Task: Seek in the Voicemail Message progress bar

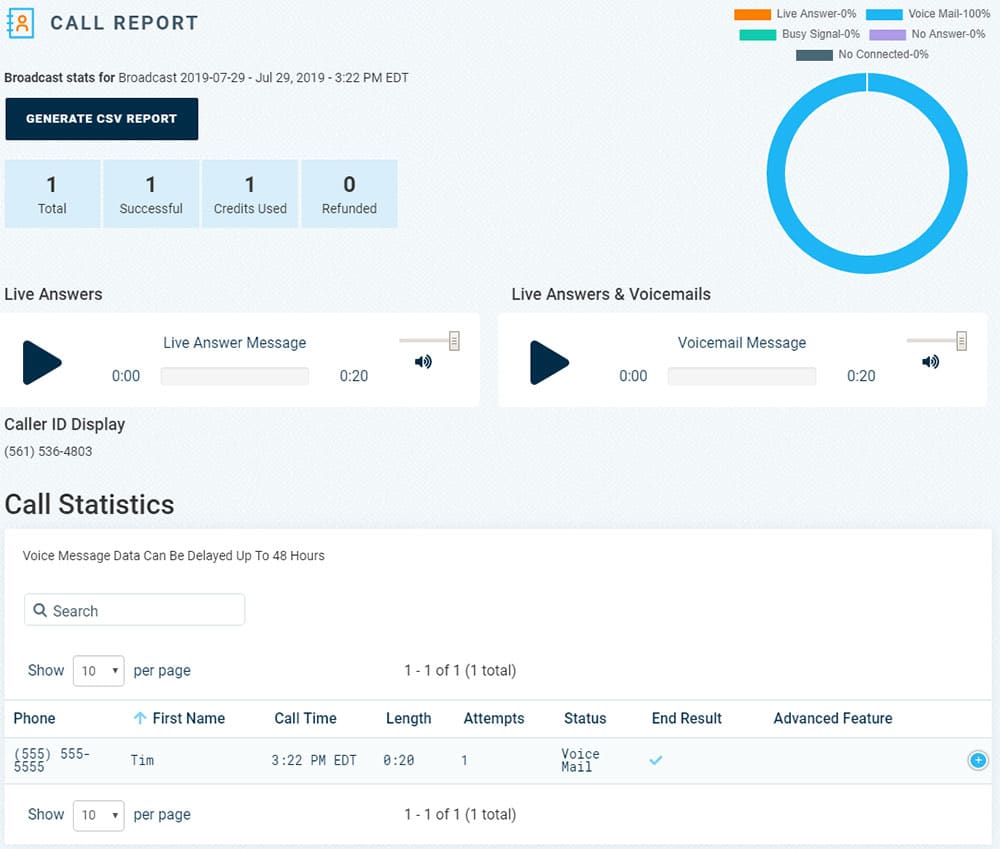Action: point(742,376)
